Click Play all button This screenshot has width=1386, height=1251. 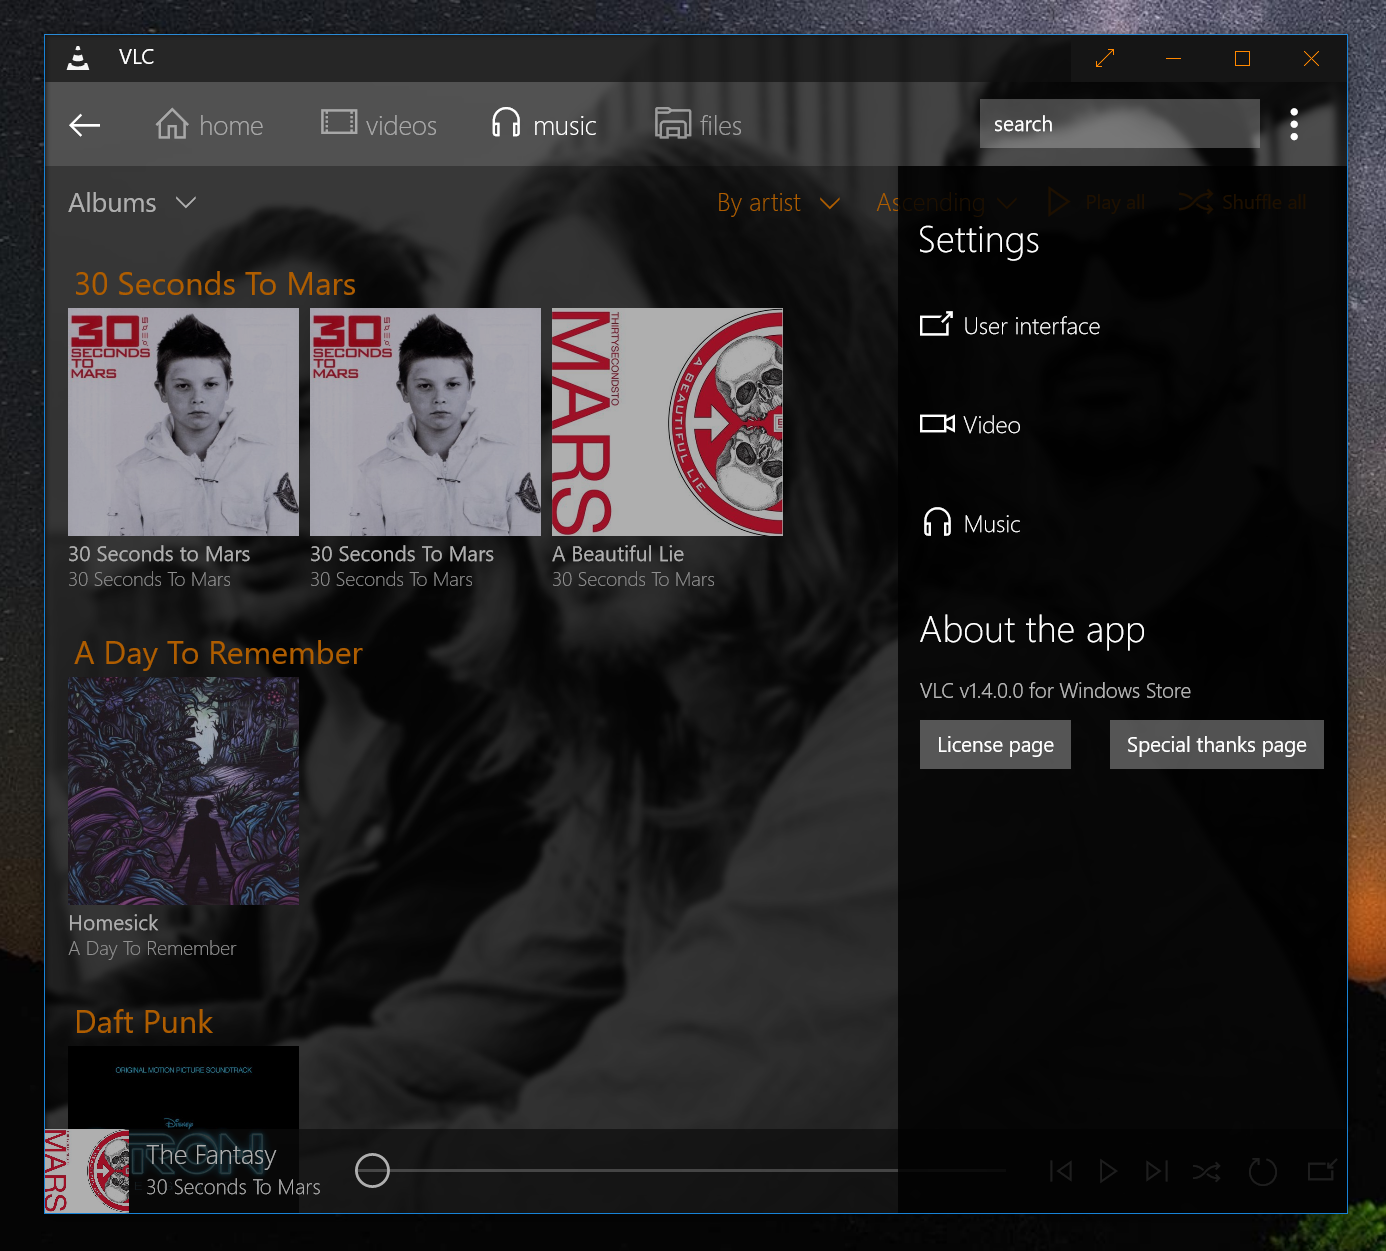[x=1096, y=203]
